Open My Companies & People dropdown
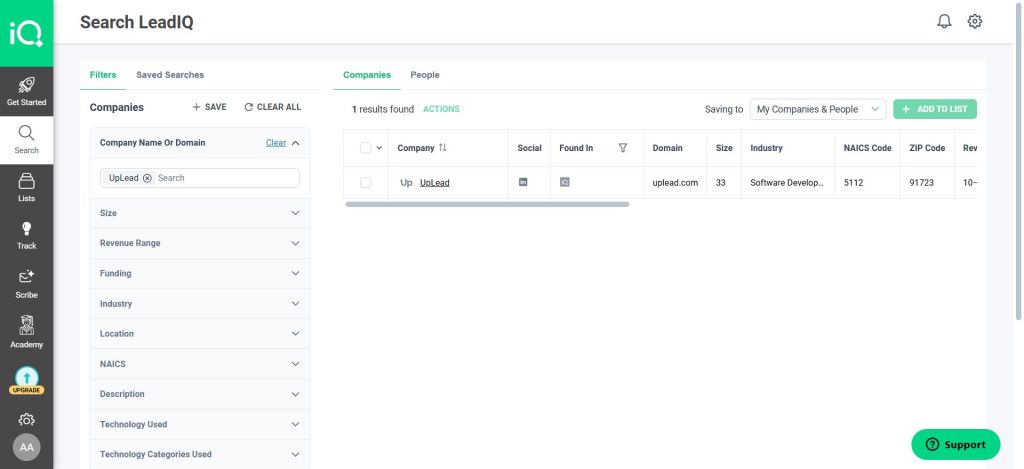The width and height of the screenshot is (1024, 469). (x=818, y=109)
